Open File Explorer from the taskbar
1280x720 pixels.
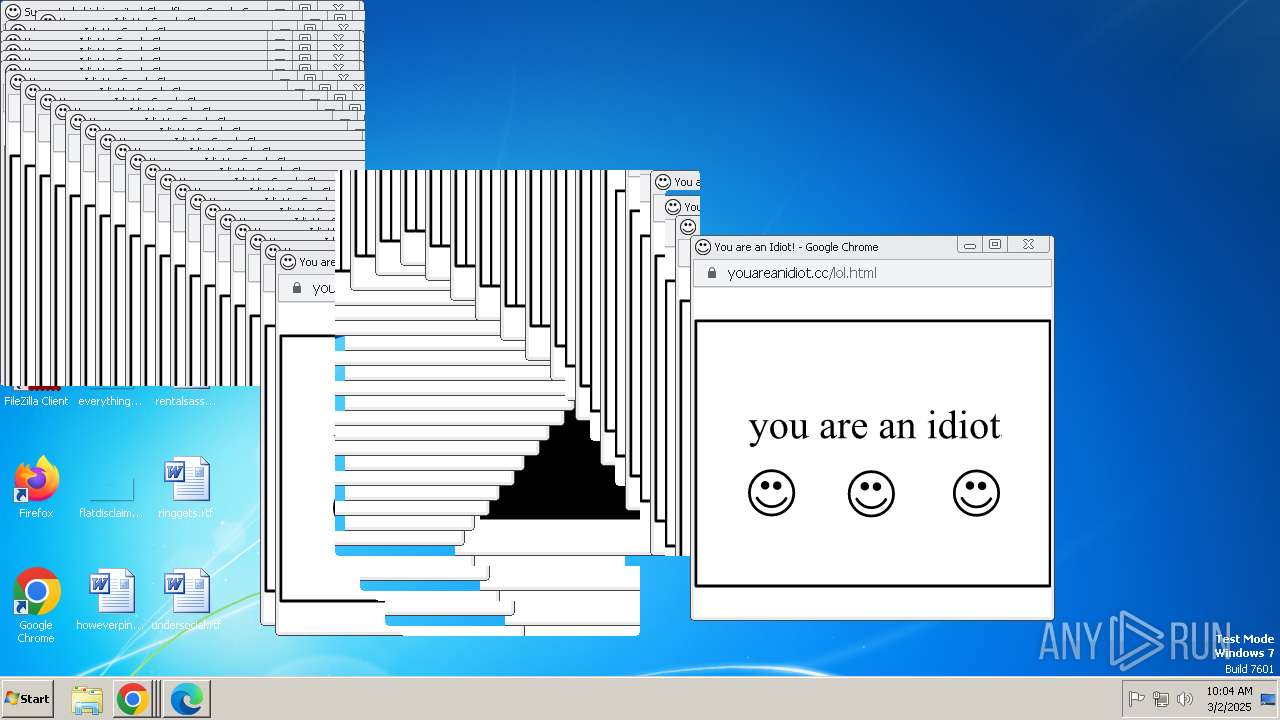[87, 699]
